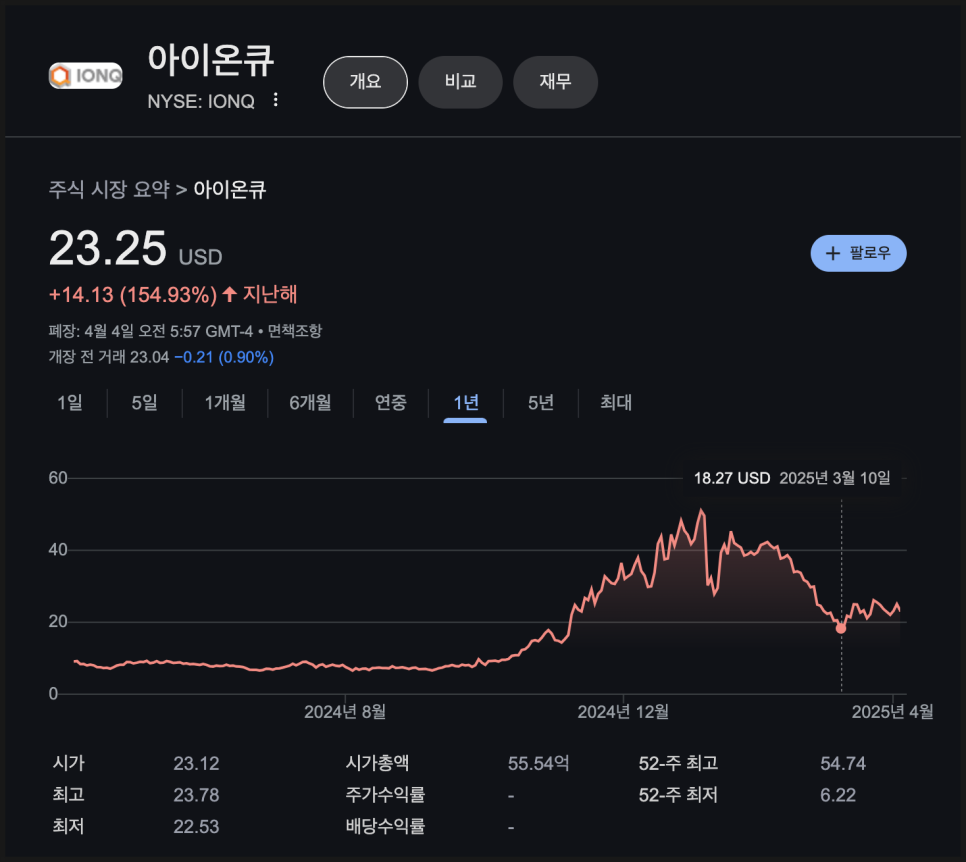Click the chart's 60 y-axis label
The image size is (966, 862).
click(x=58, y=478)
